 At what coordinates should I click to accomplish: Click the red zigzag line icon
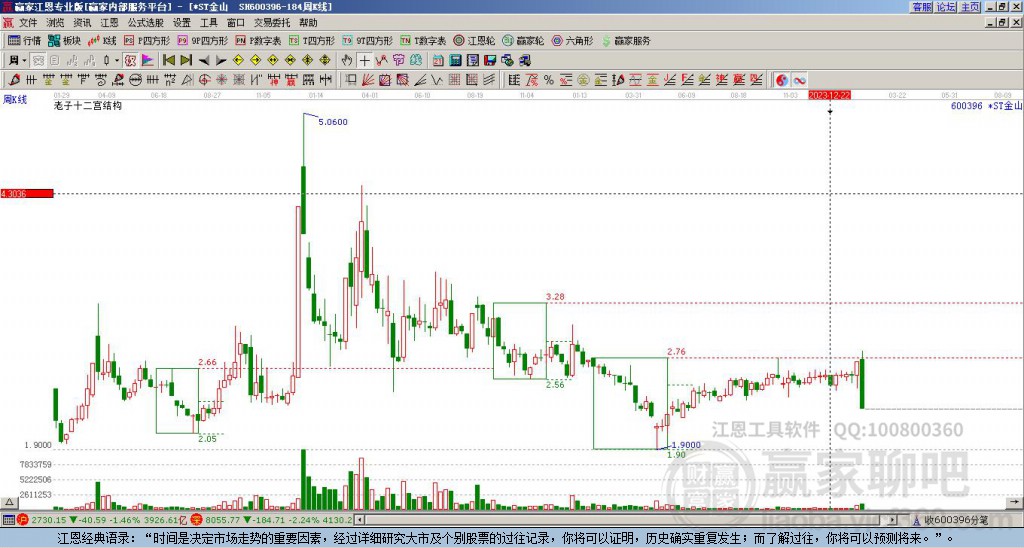(x=381, y=61)
